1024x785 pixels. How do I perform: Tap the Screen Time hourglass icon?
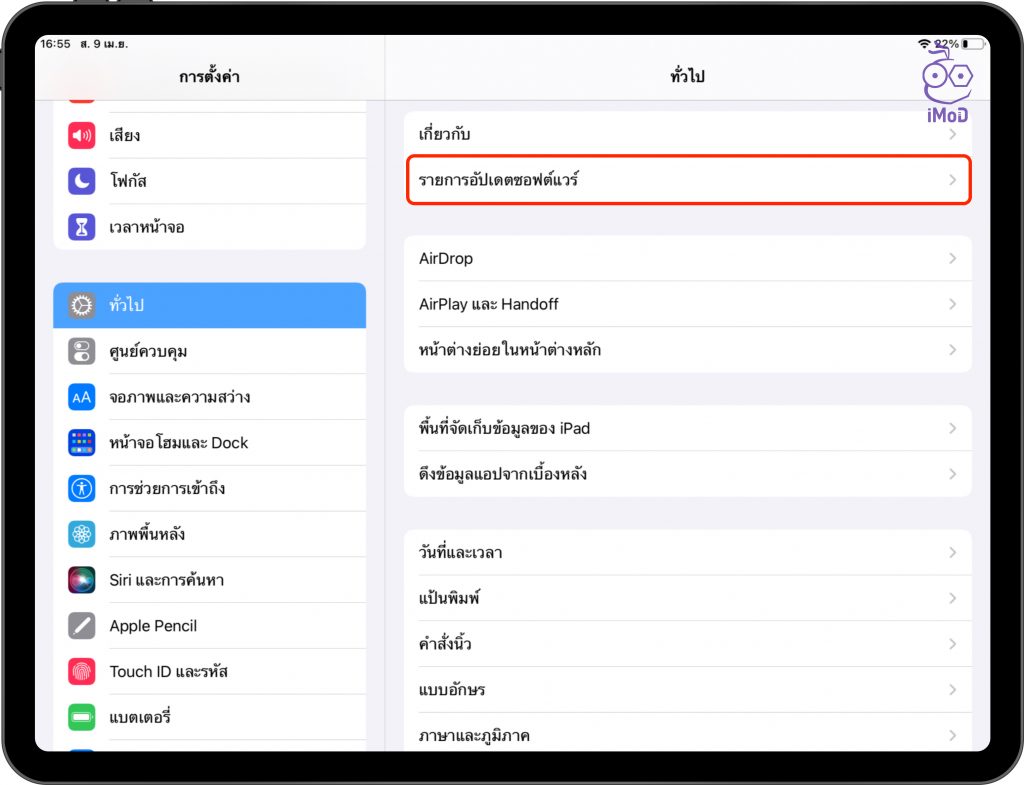click(x=81, y=227)
